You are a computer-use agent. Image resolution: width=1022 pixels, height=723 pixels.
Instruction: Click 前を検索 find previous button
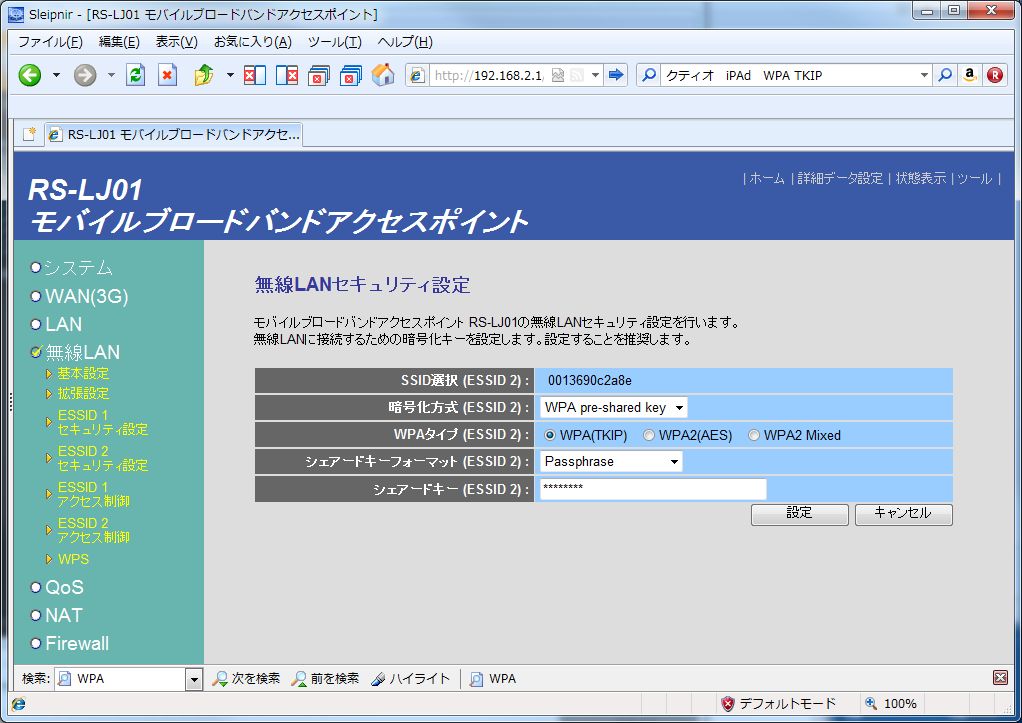click(325, 679)
